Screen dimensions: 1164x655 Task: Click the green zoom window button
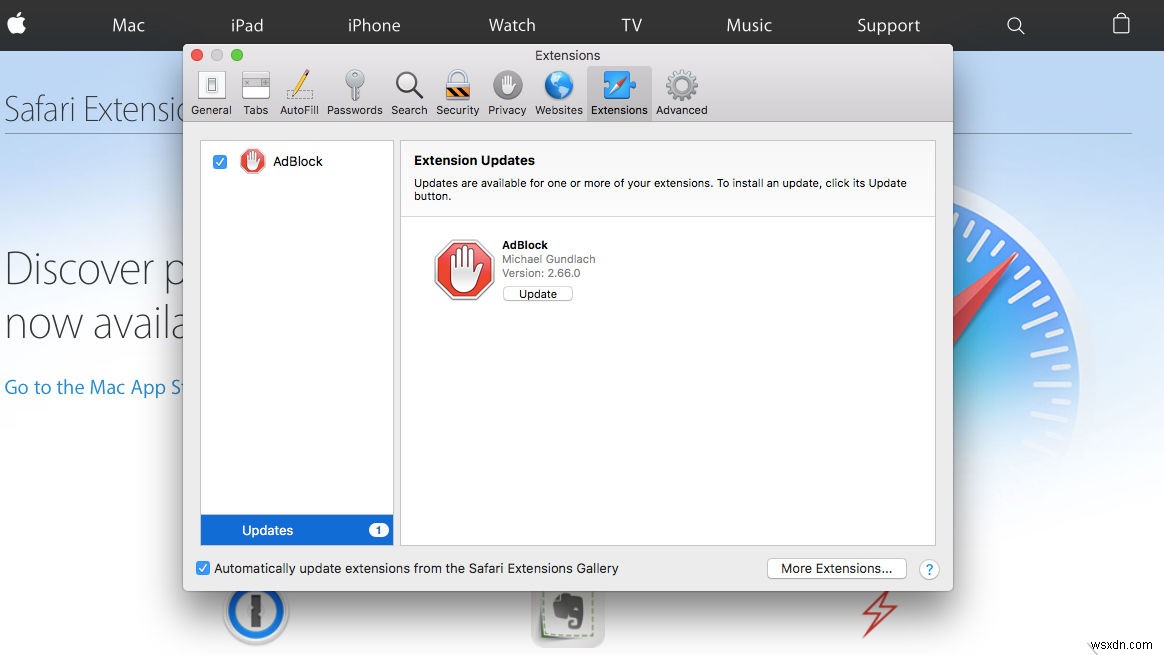(x=237, y=55)
